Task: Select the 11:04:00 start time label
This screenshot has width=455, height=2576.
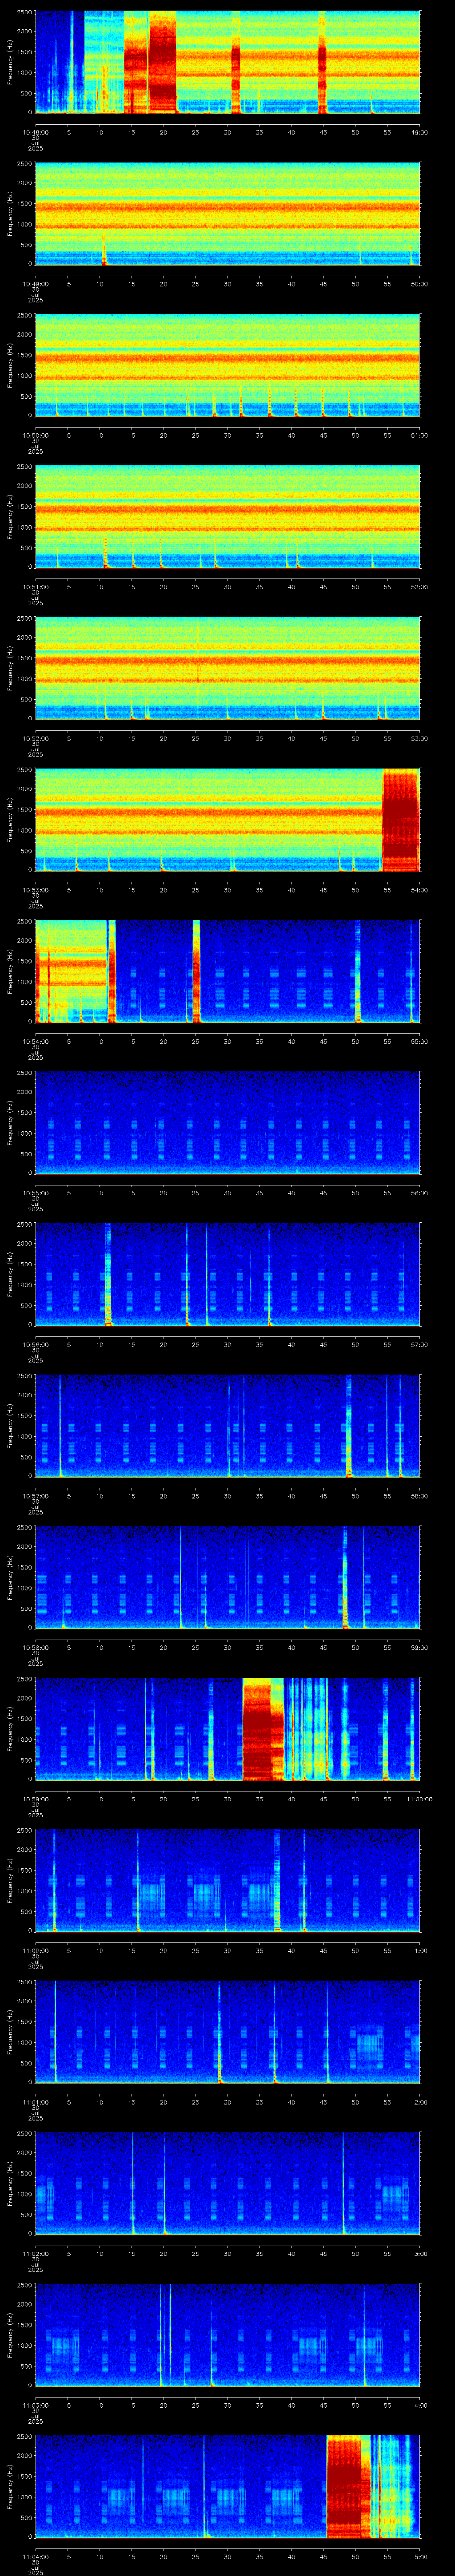Action: click(35, 2557)
